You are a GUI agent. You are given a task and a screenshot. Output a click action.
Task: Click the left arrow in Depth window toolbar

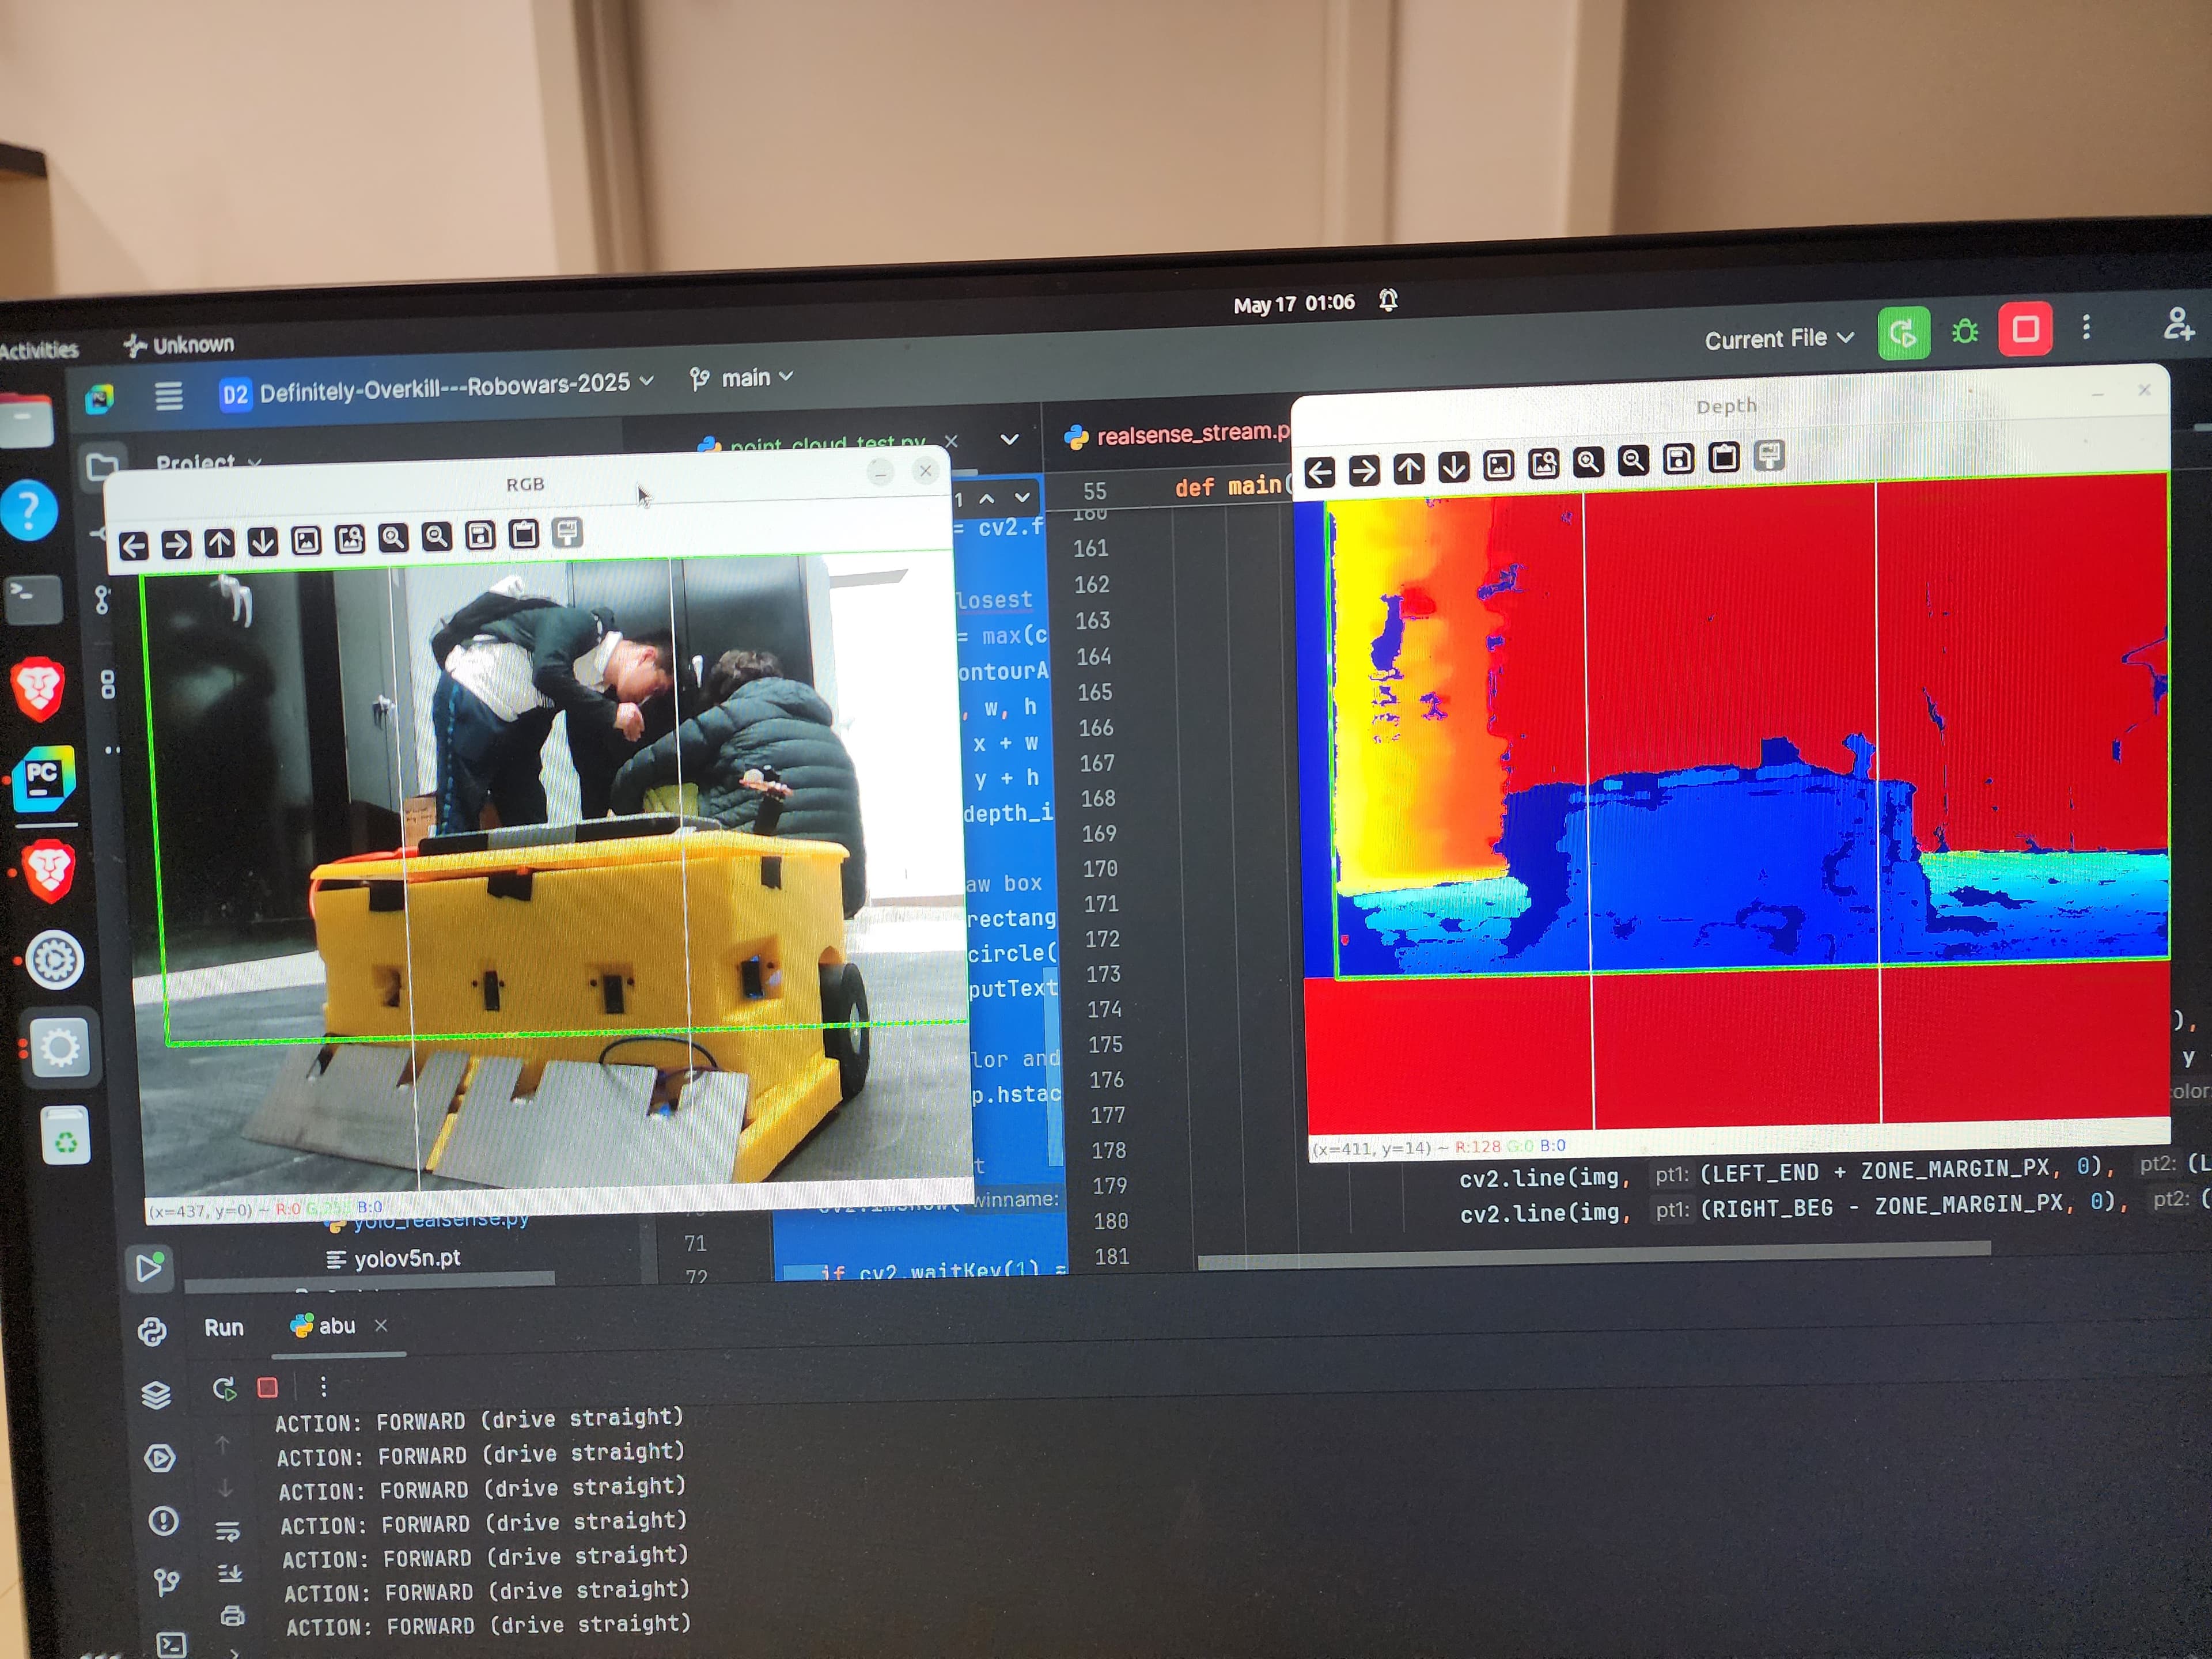[x=1320, y=472]
